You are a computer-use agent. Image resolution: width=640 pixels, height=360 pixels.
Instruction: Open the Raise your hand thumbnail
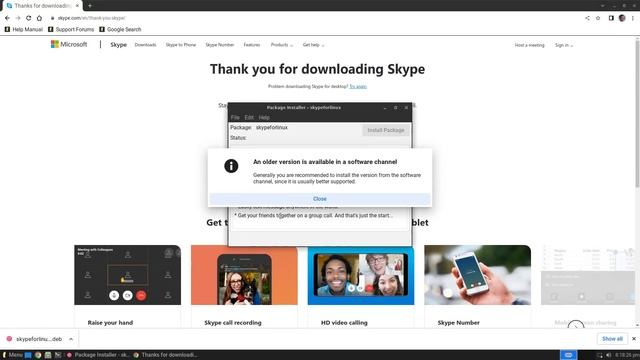tap(127, 275)
